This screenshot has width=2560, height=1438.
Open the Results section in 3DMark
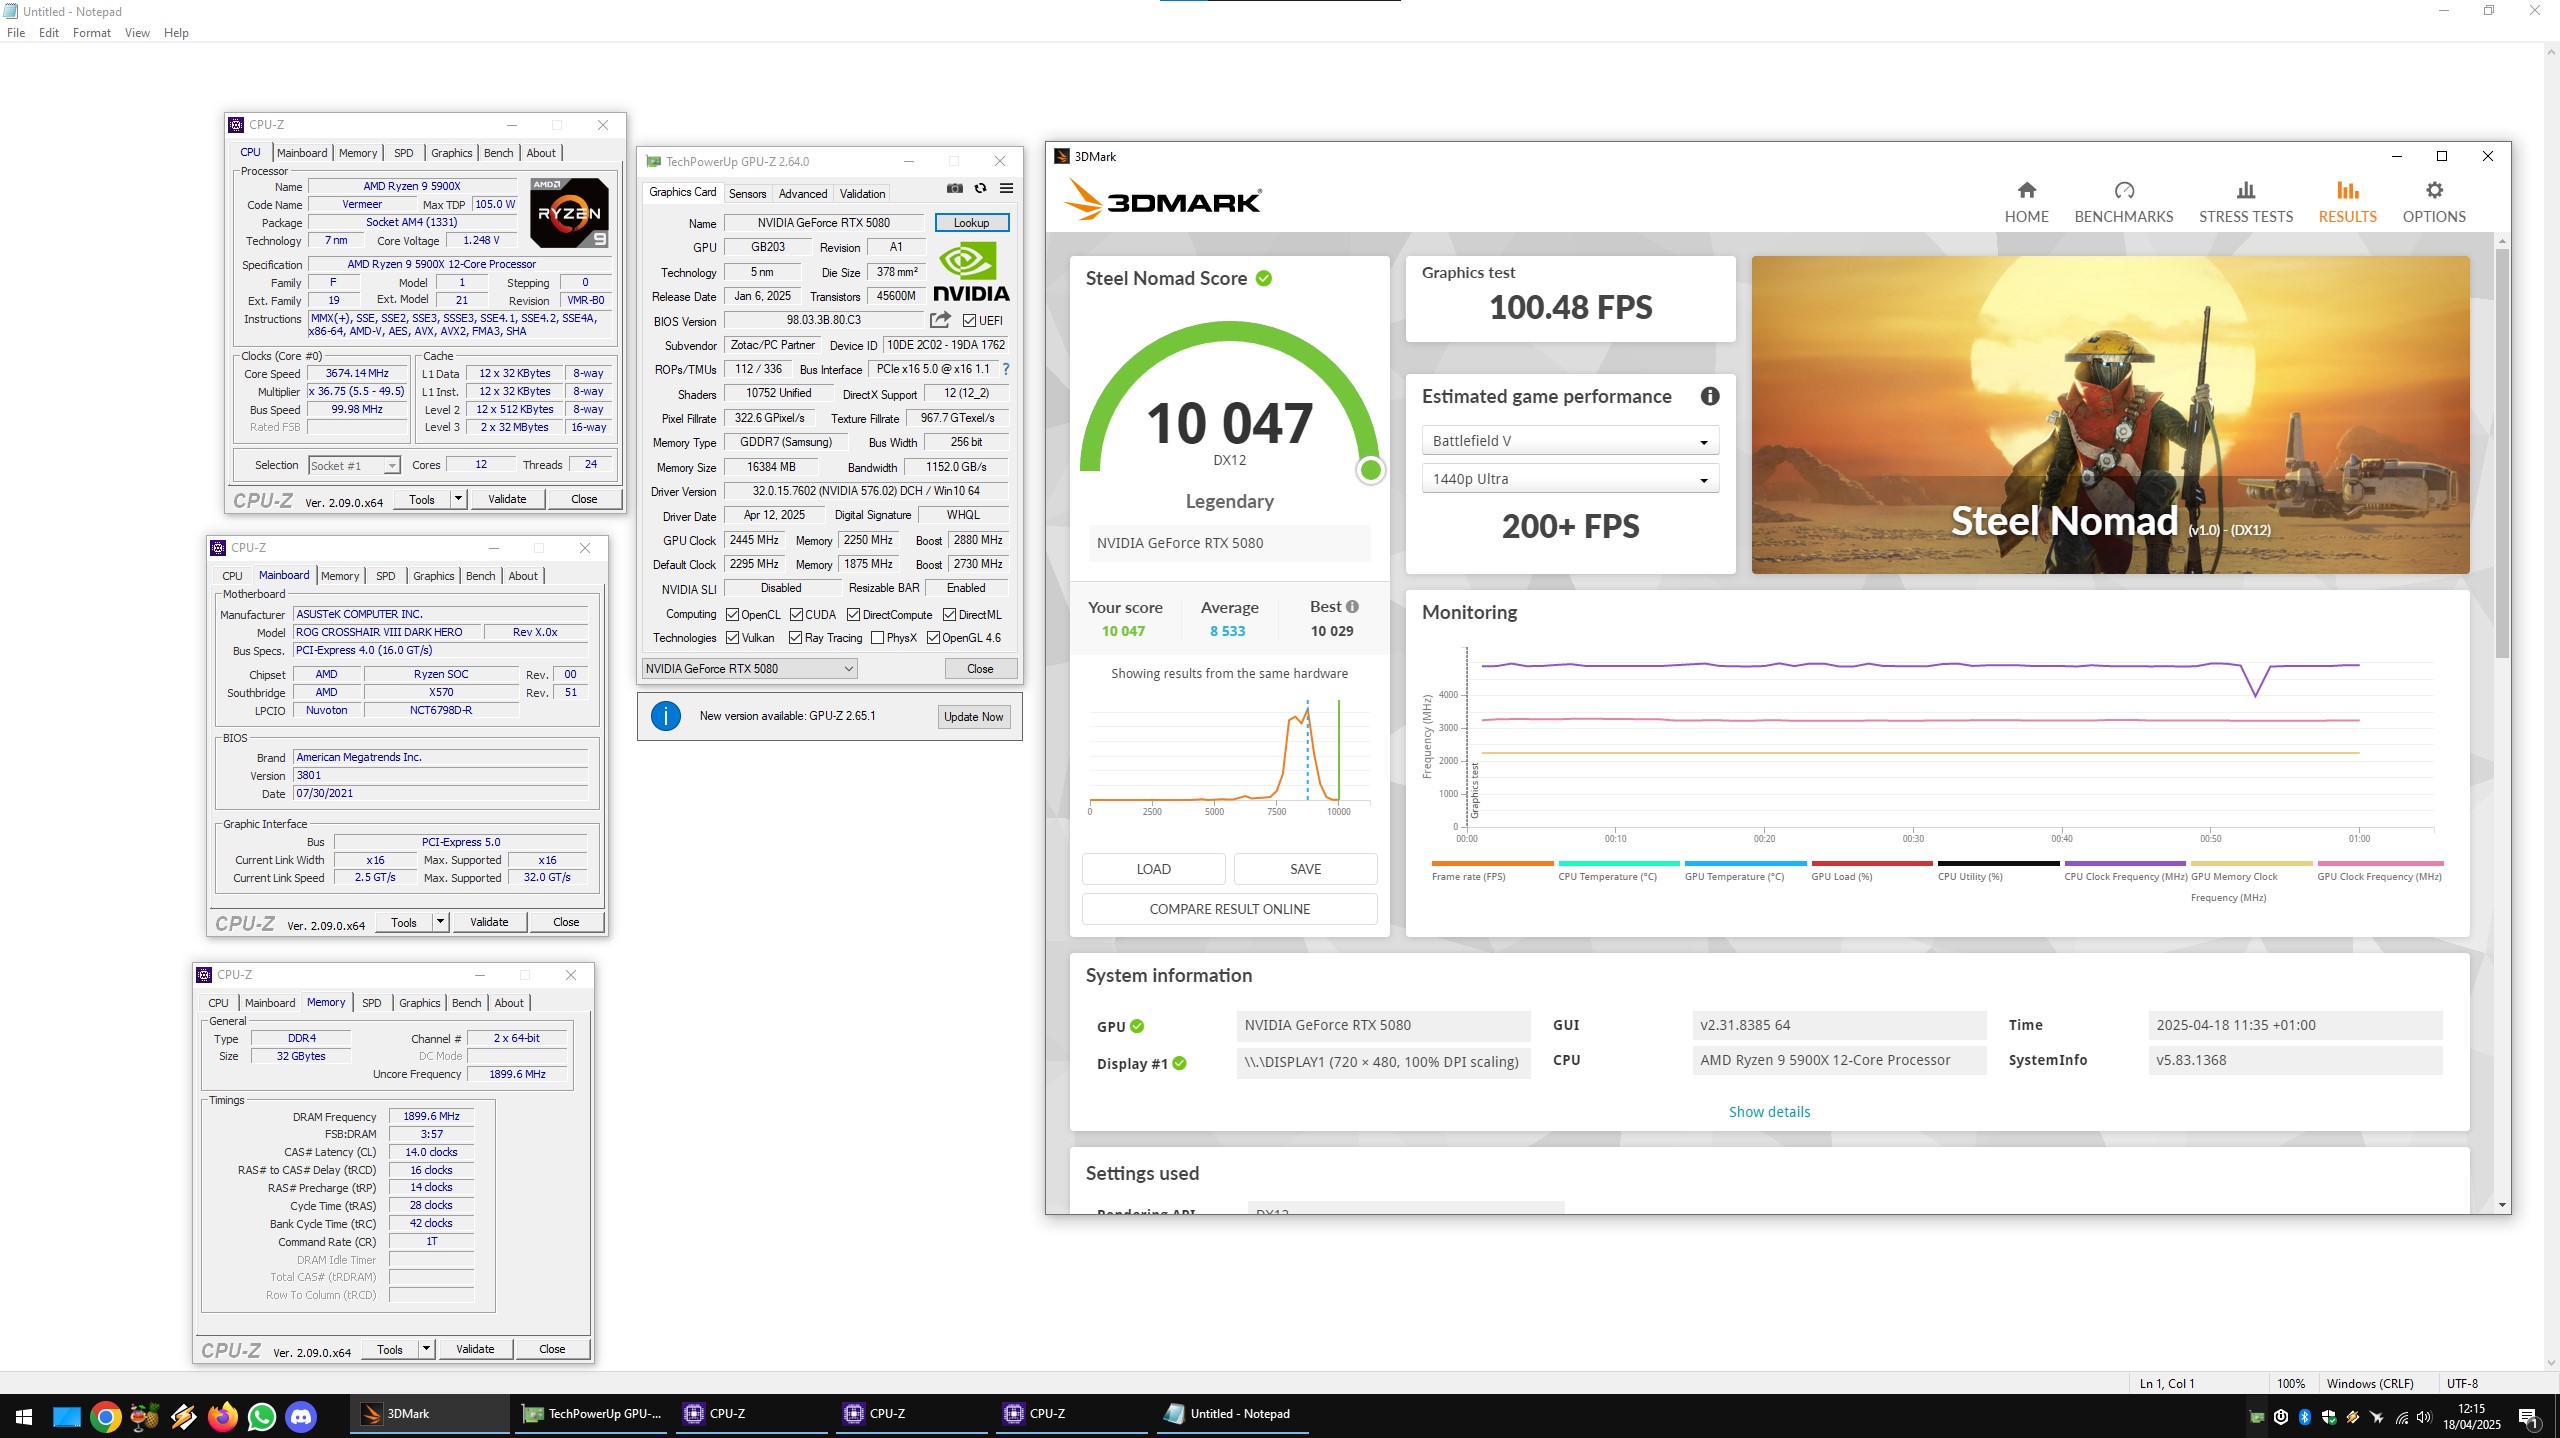(2347, 201)
